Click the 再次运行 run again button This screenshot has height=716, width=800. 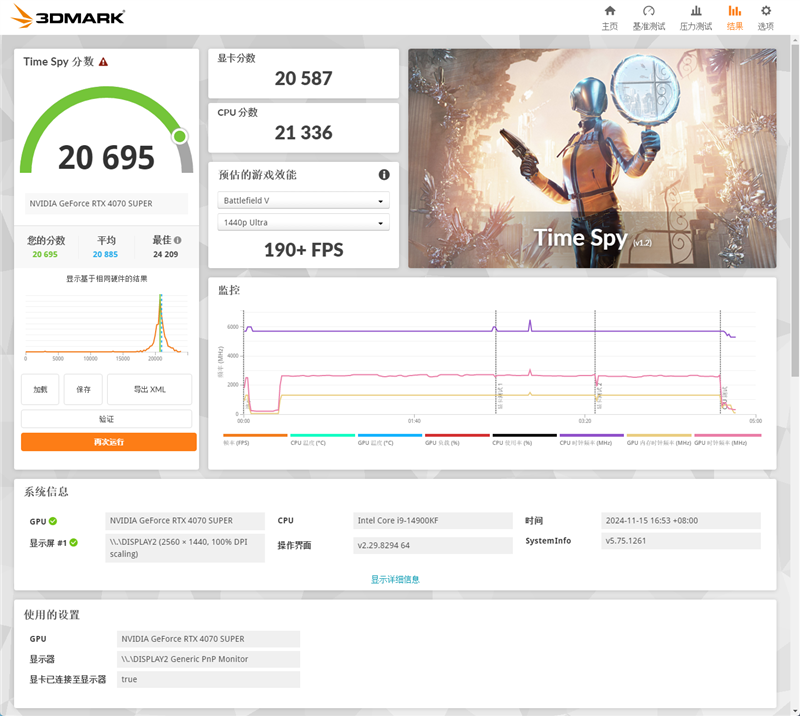pos(108,441)
